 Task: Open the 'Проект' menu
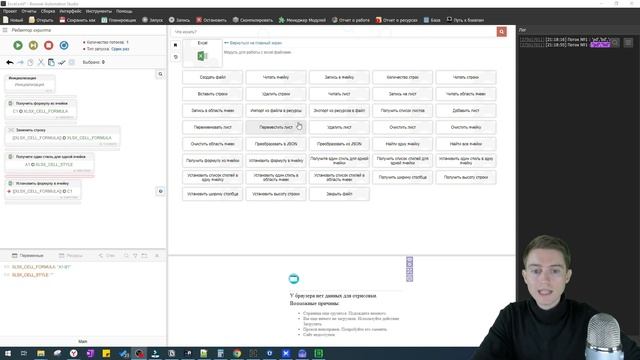pyautogui.click(x=10, y=11)
